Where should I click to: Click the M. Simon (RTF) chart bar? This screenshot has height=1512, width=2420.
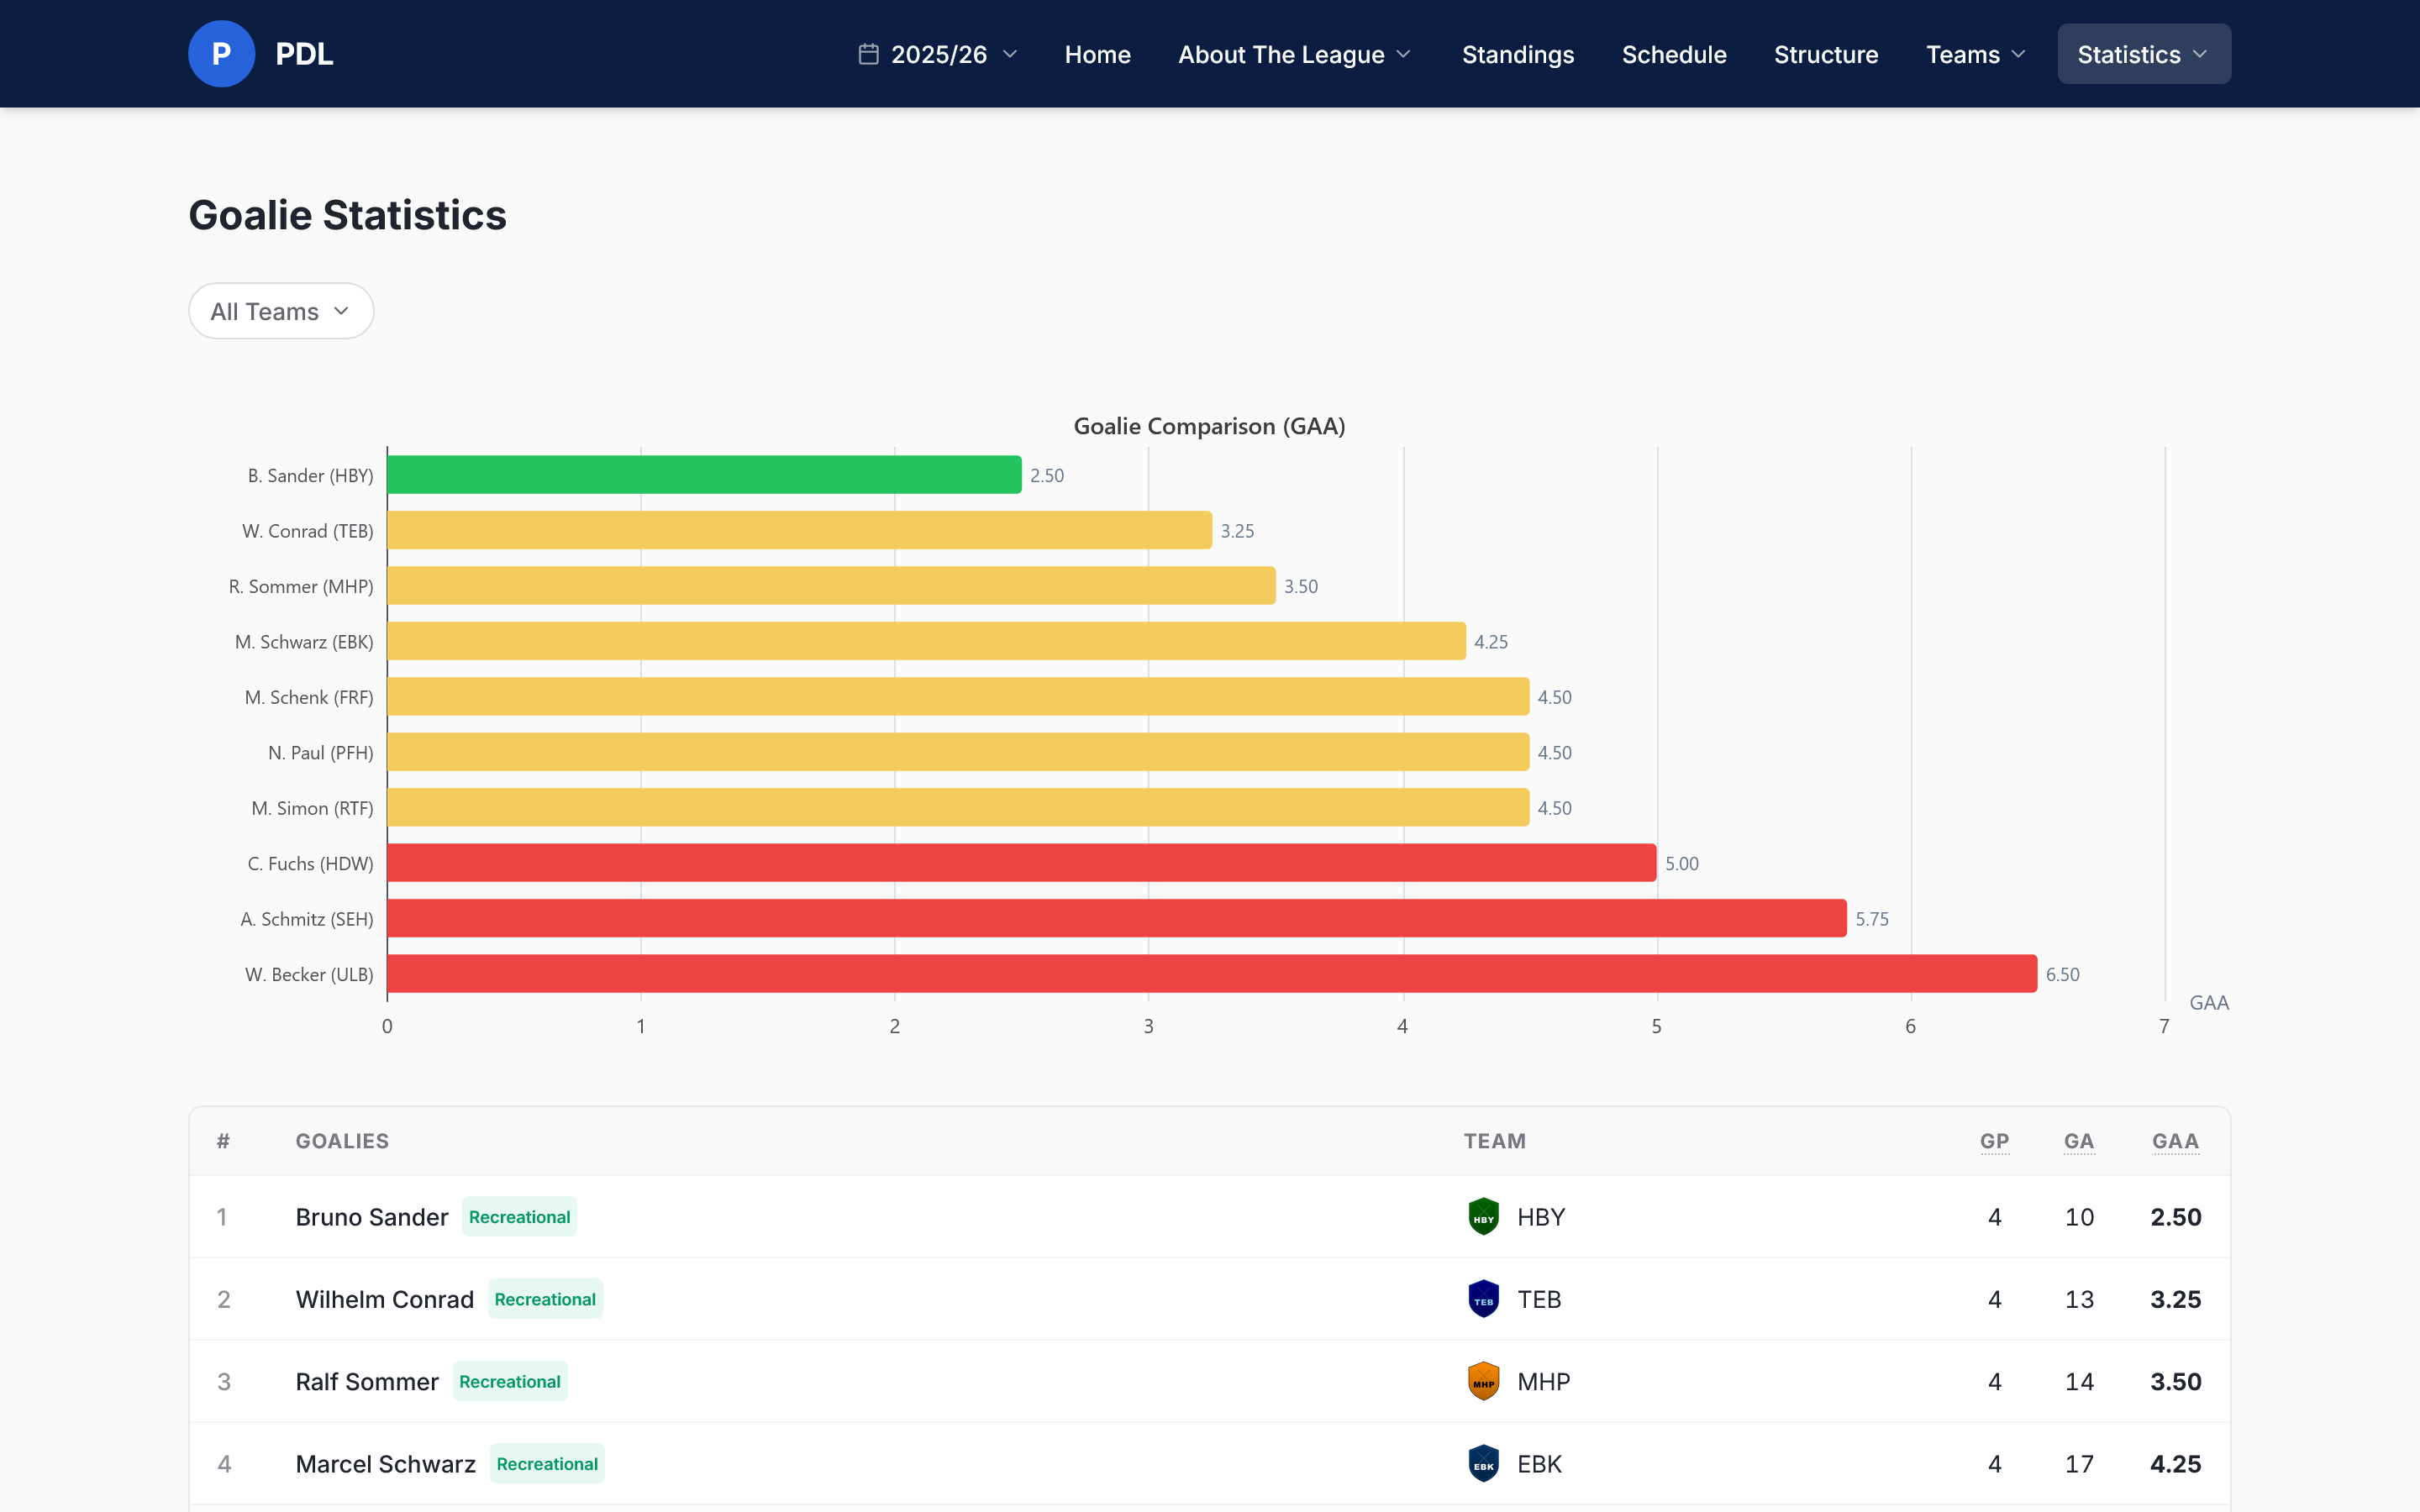[958, 808]
